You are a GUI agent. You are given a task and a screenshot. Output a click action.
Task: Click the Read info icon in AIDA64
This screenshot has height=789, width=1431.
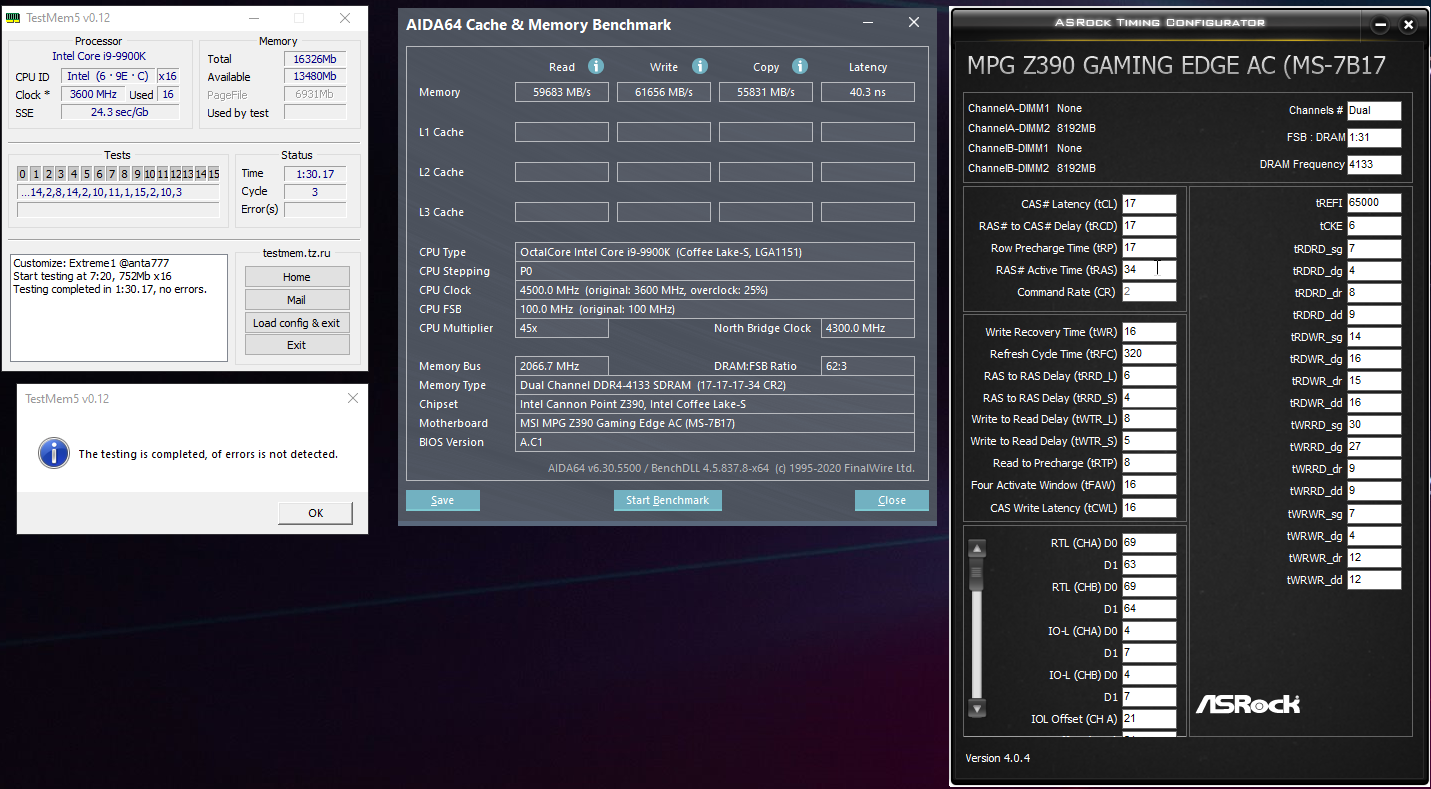coord(596,66)
